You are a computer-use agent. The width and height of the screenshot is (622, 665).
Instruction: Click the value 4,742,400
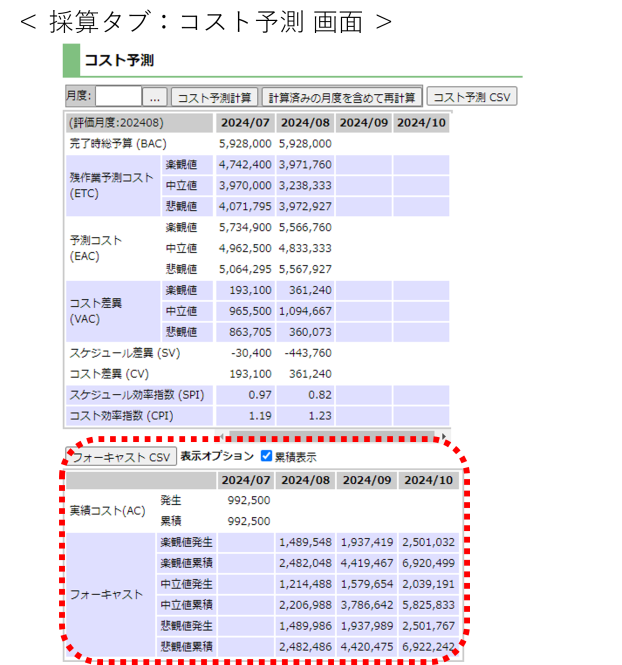(245, 165)
